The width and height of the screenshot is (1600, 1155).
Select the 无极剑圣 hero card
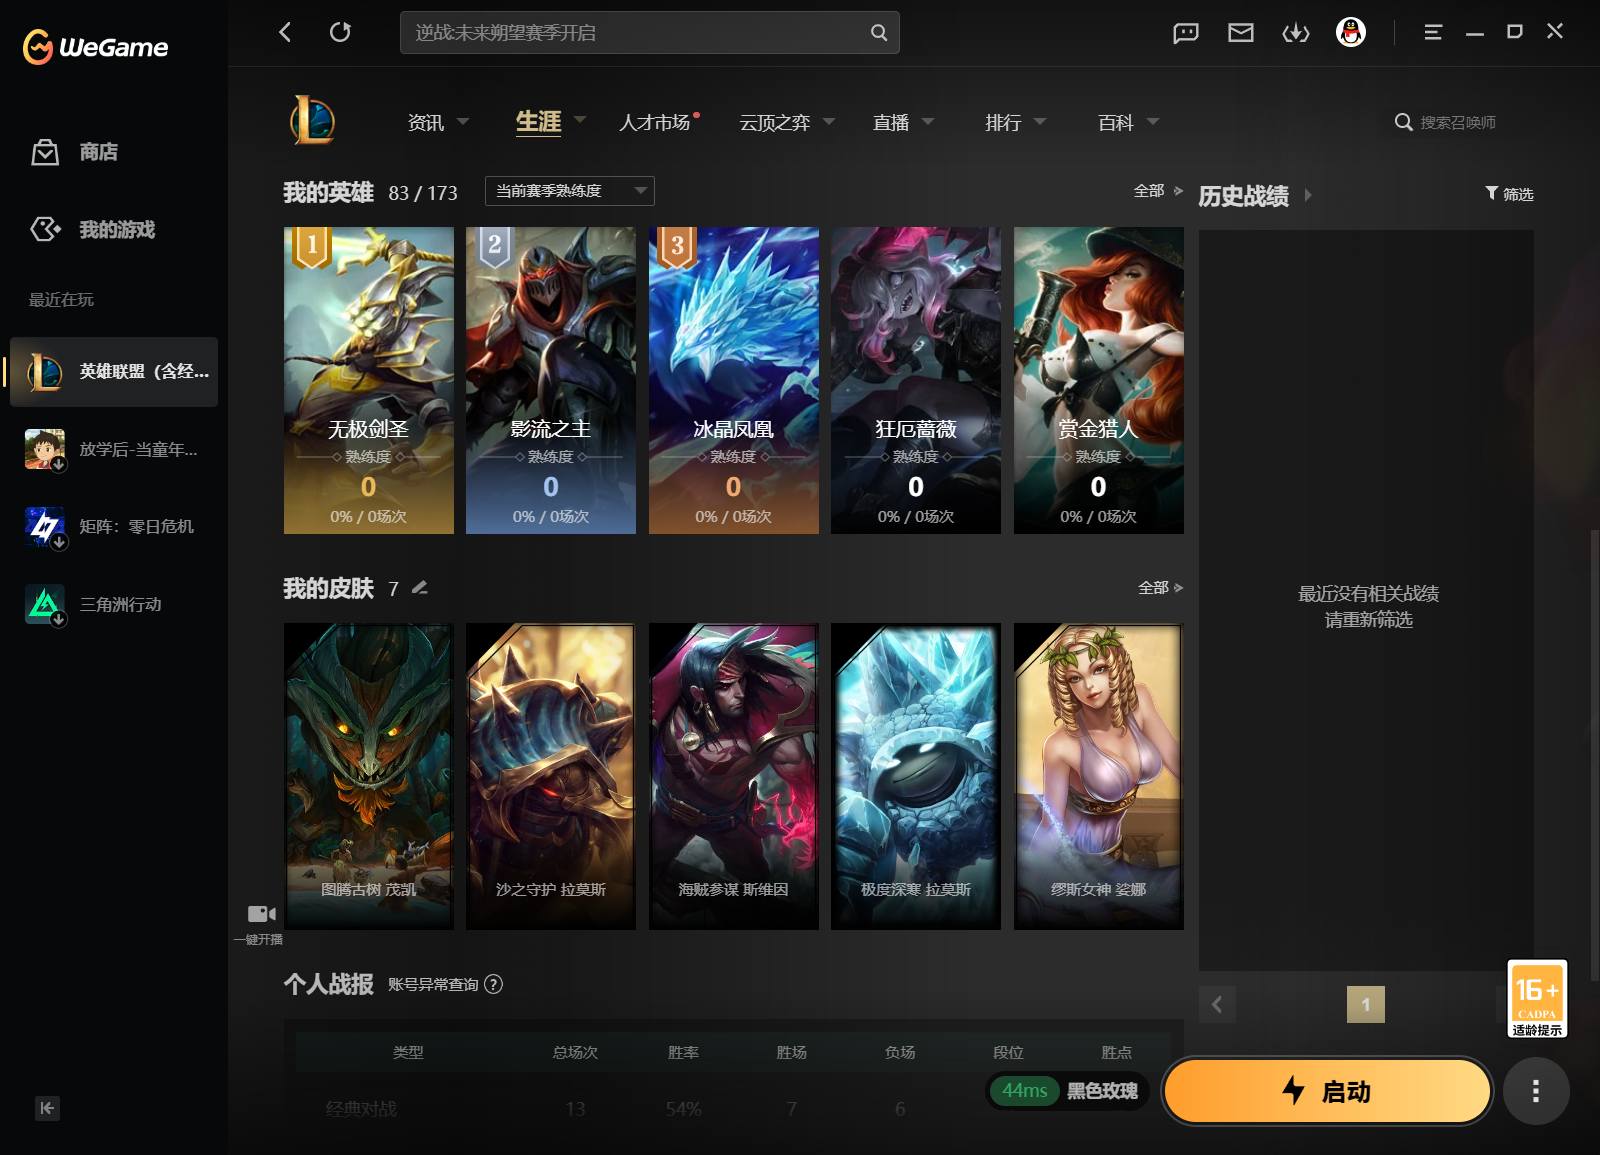click(369, 380)
